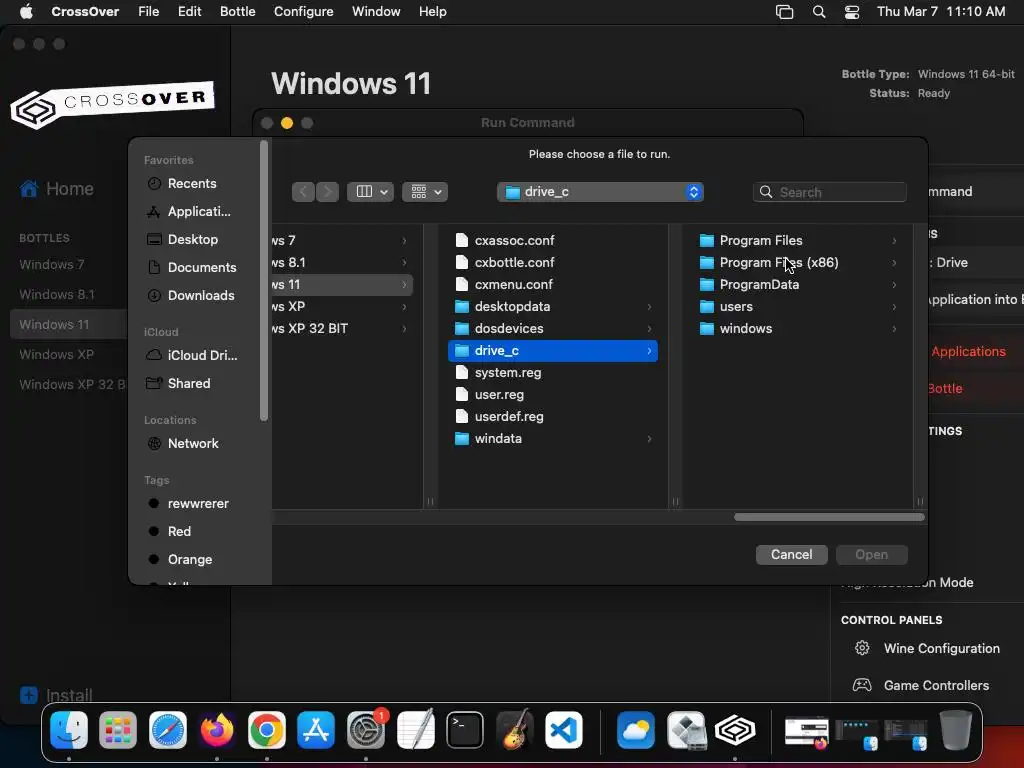Open the Edit menu
Viewport: 1024px width, 768px height.
point(189,12)
